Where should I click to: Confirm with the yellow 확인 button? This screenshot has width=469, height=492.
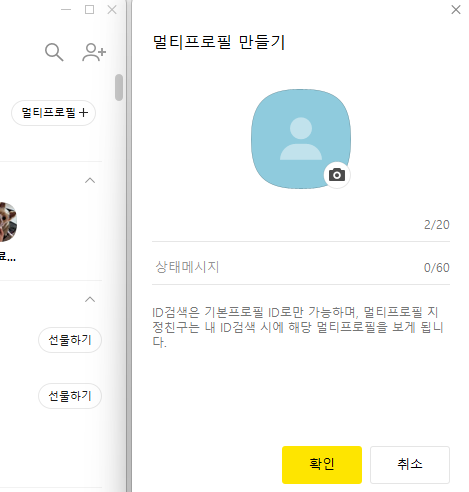point(322,465)
